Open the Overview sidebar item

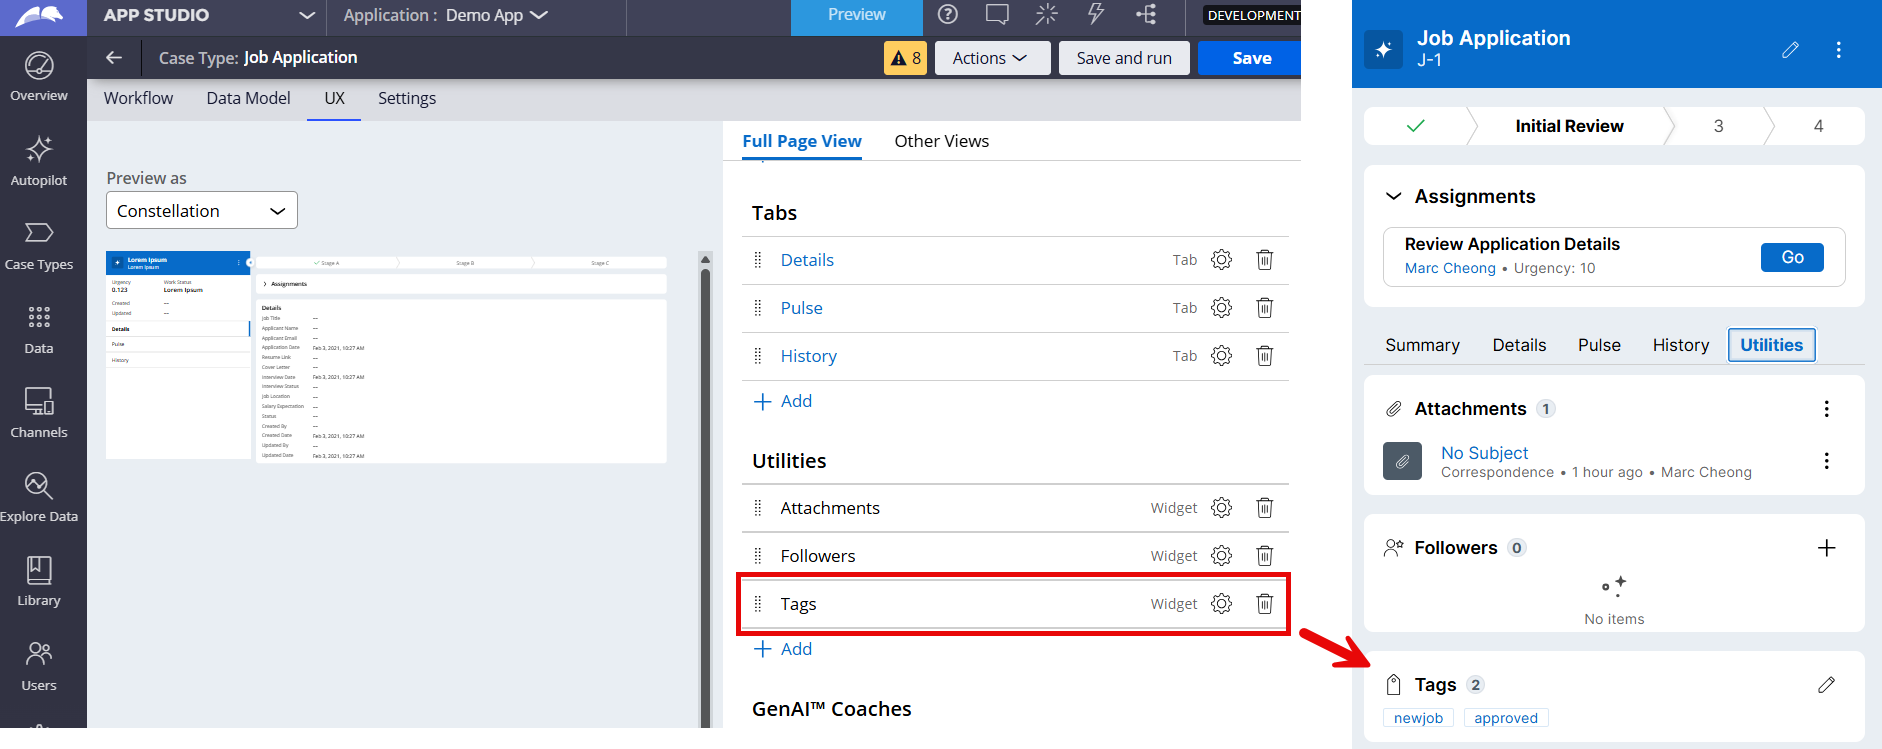(x=39, y=78)
